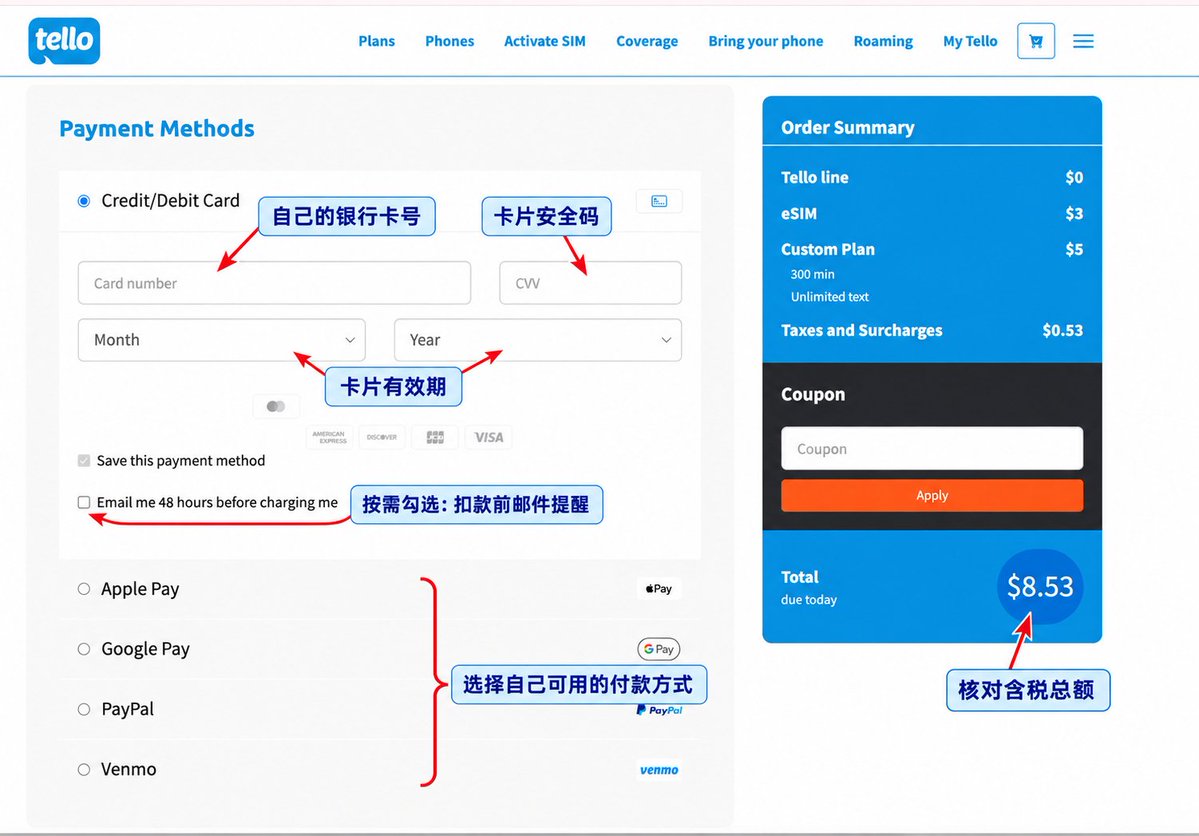Click the Apple Pay logo badge
The image size is (1199, 836).
pyautogui.click(x=659, y=589)
